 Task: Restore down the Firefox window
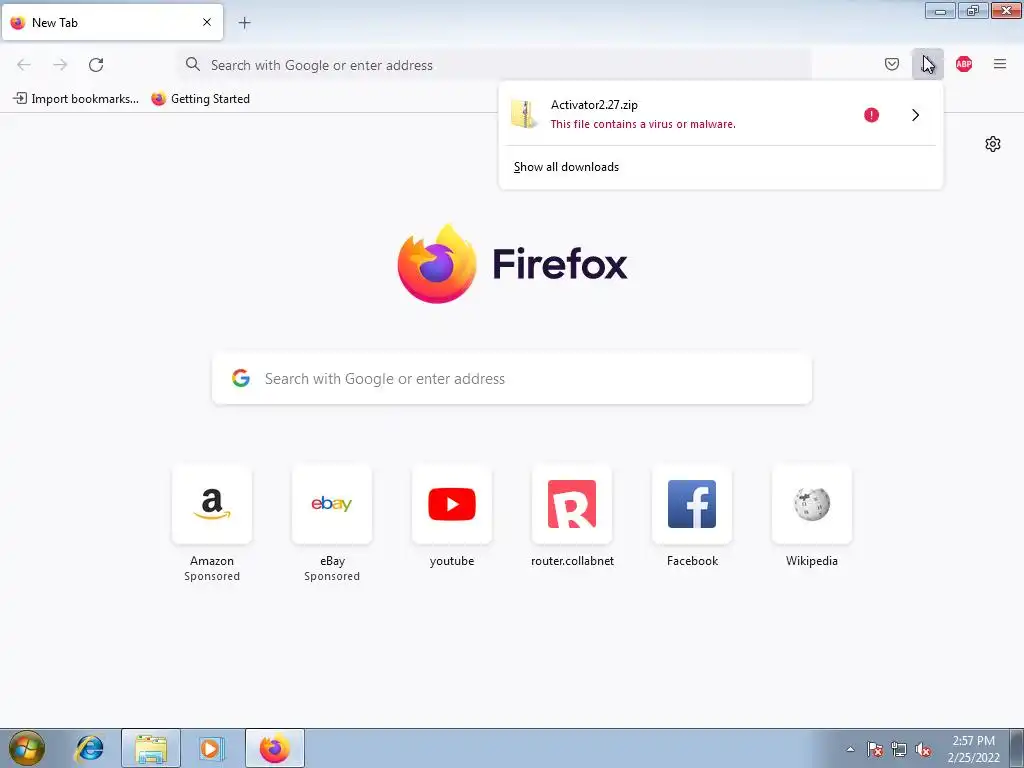pyautogui.click(x=972, y=10)
